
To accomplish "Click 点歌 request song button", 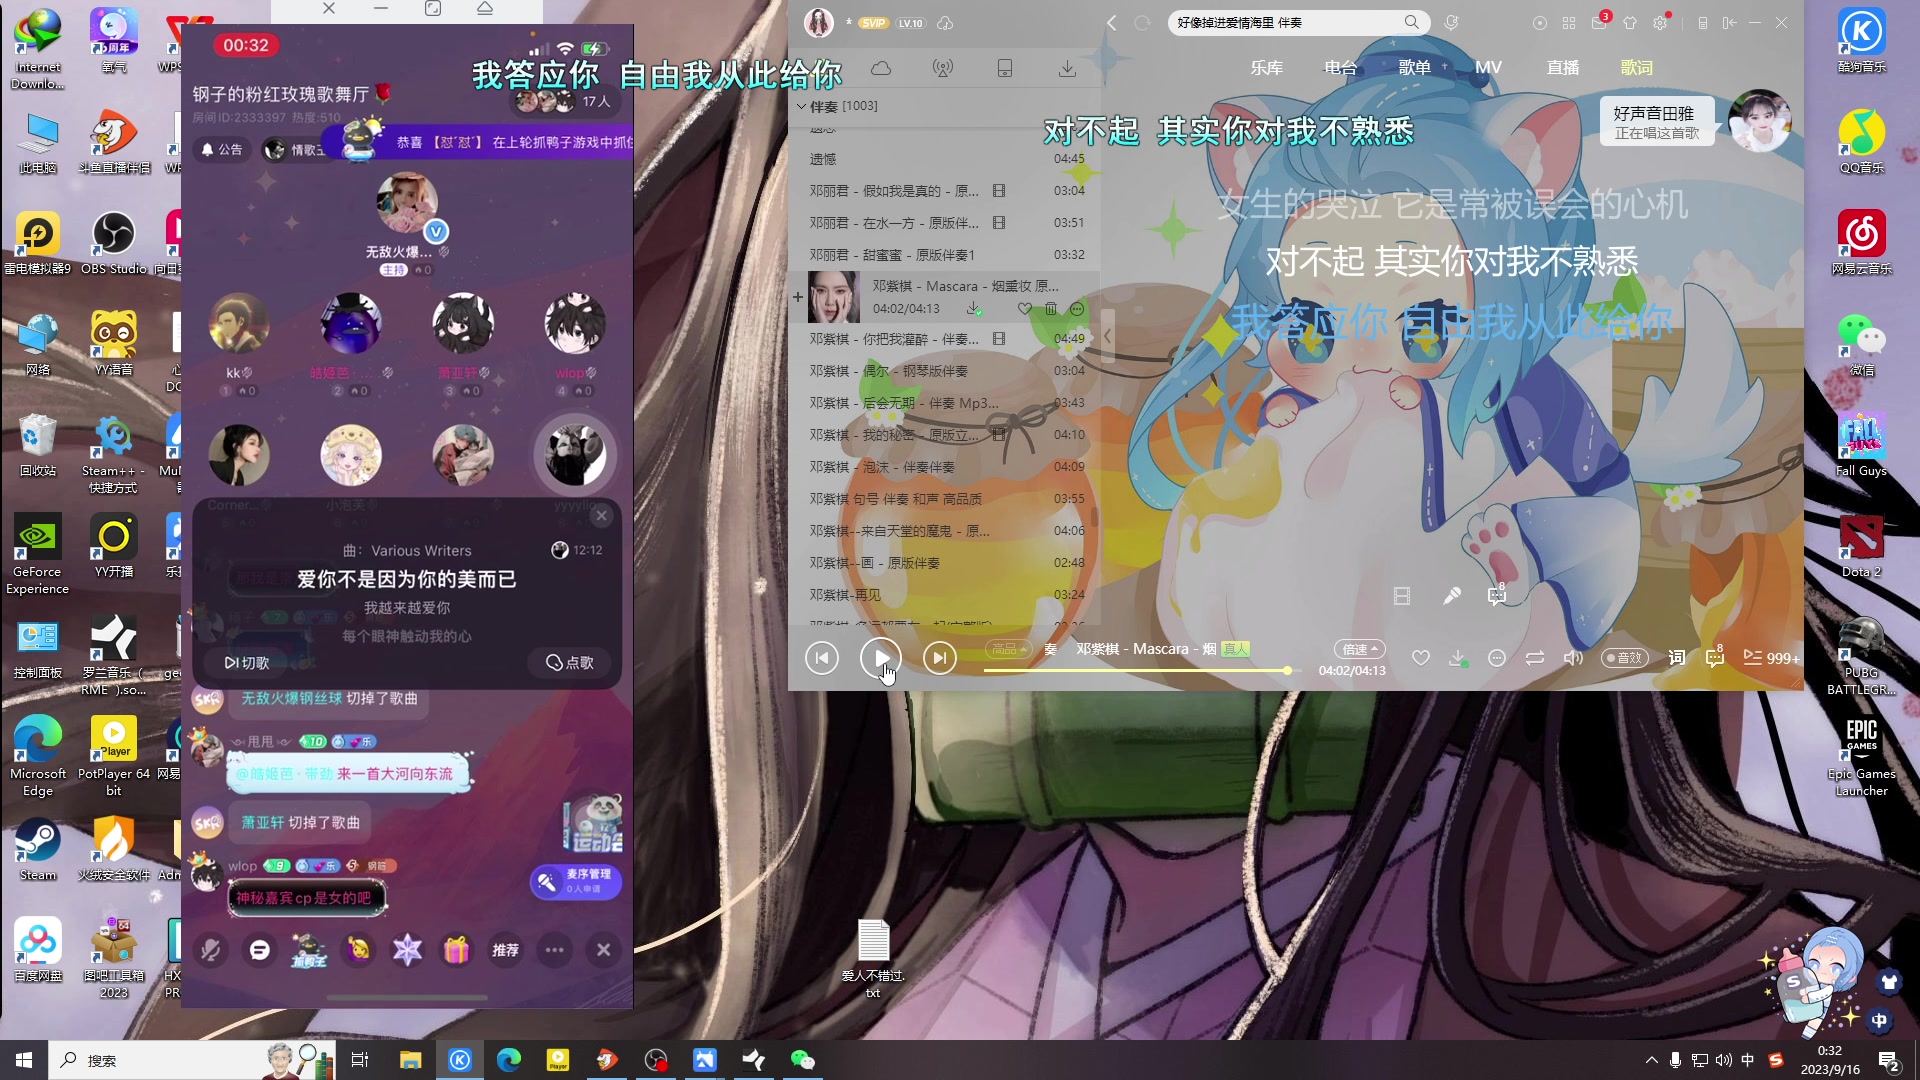I will pyautogui.click(x=570, y=663).
